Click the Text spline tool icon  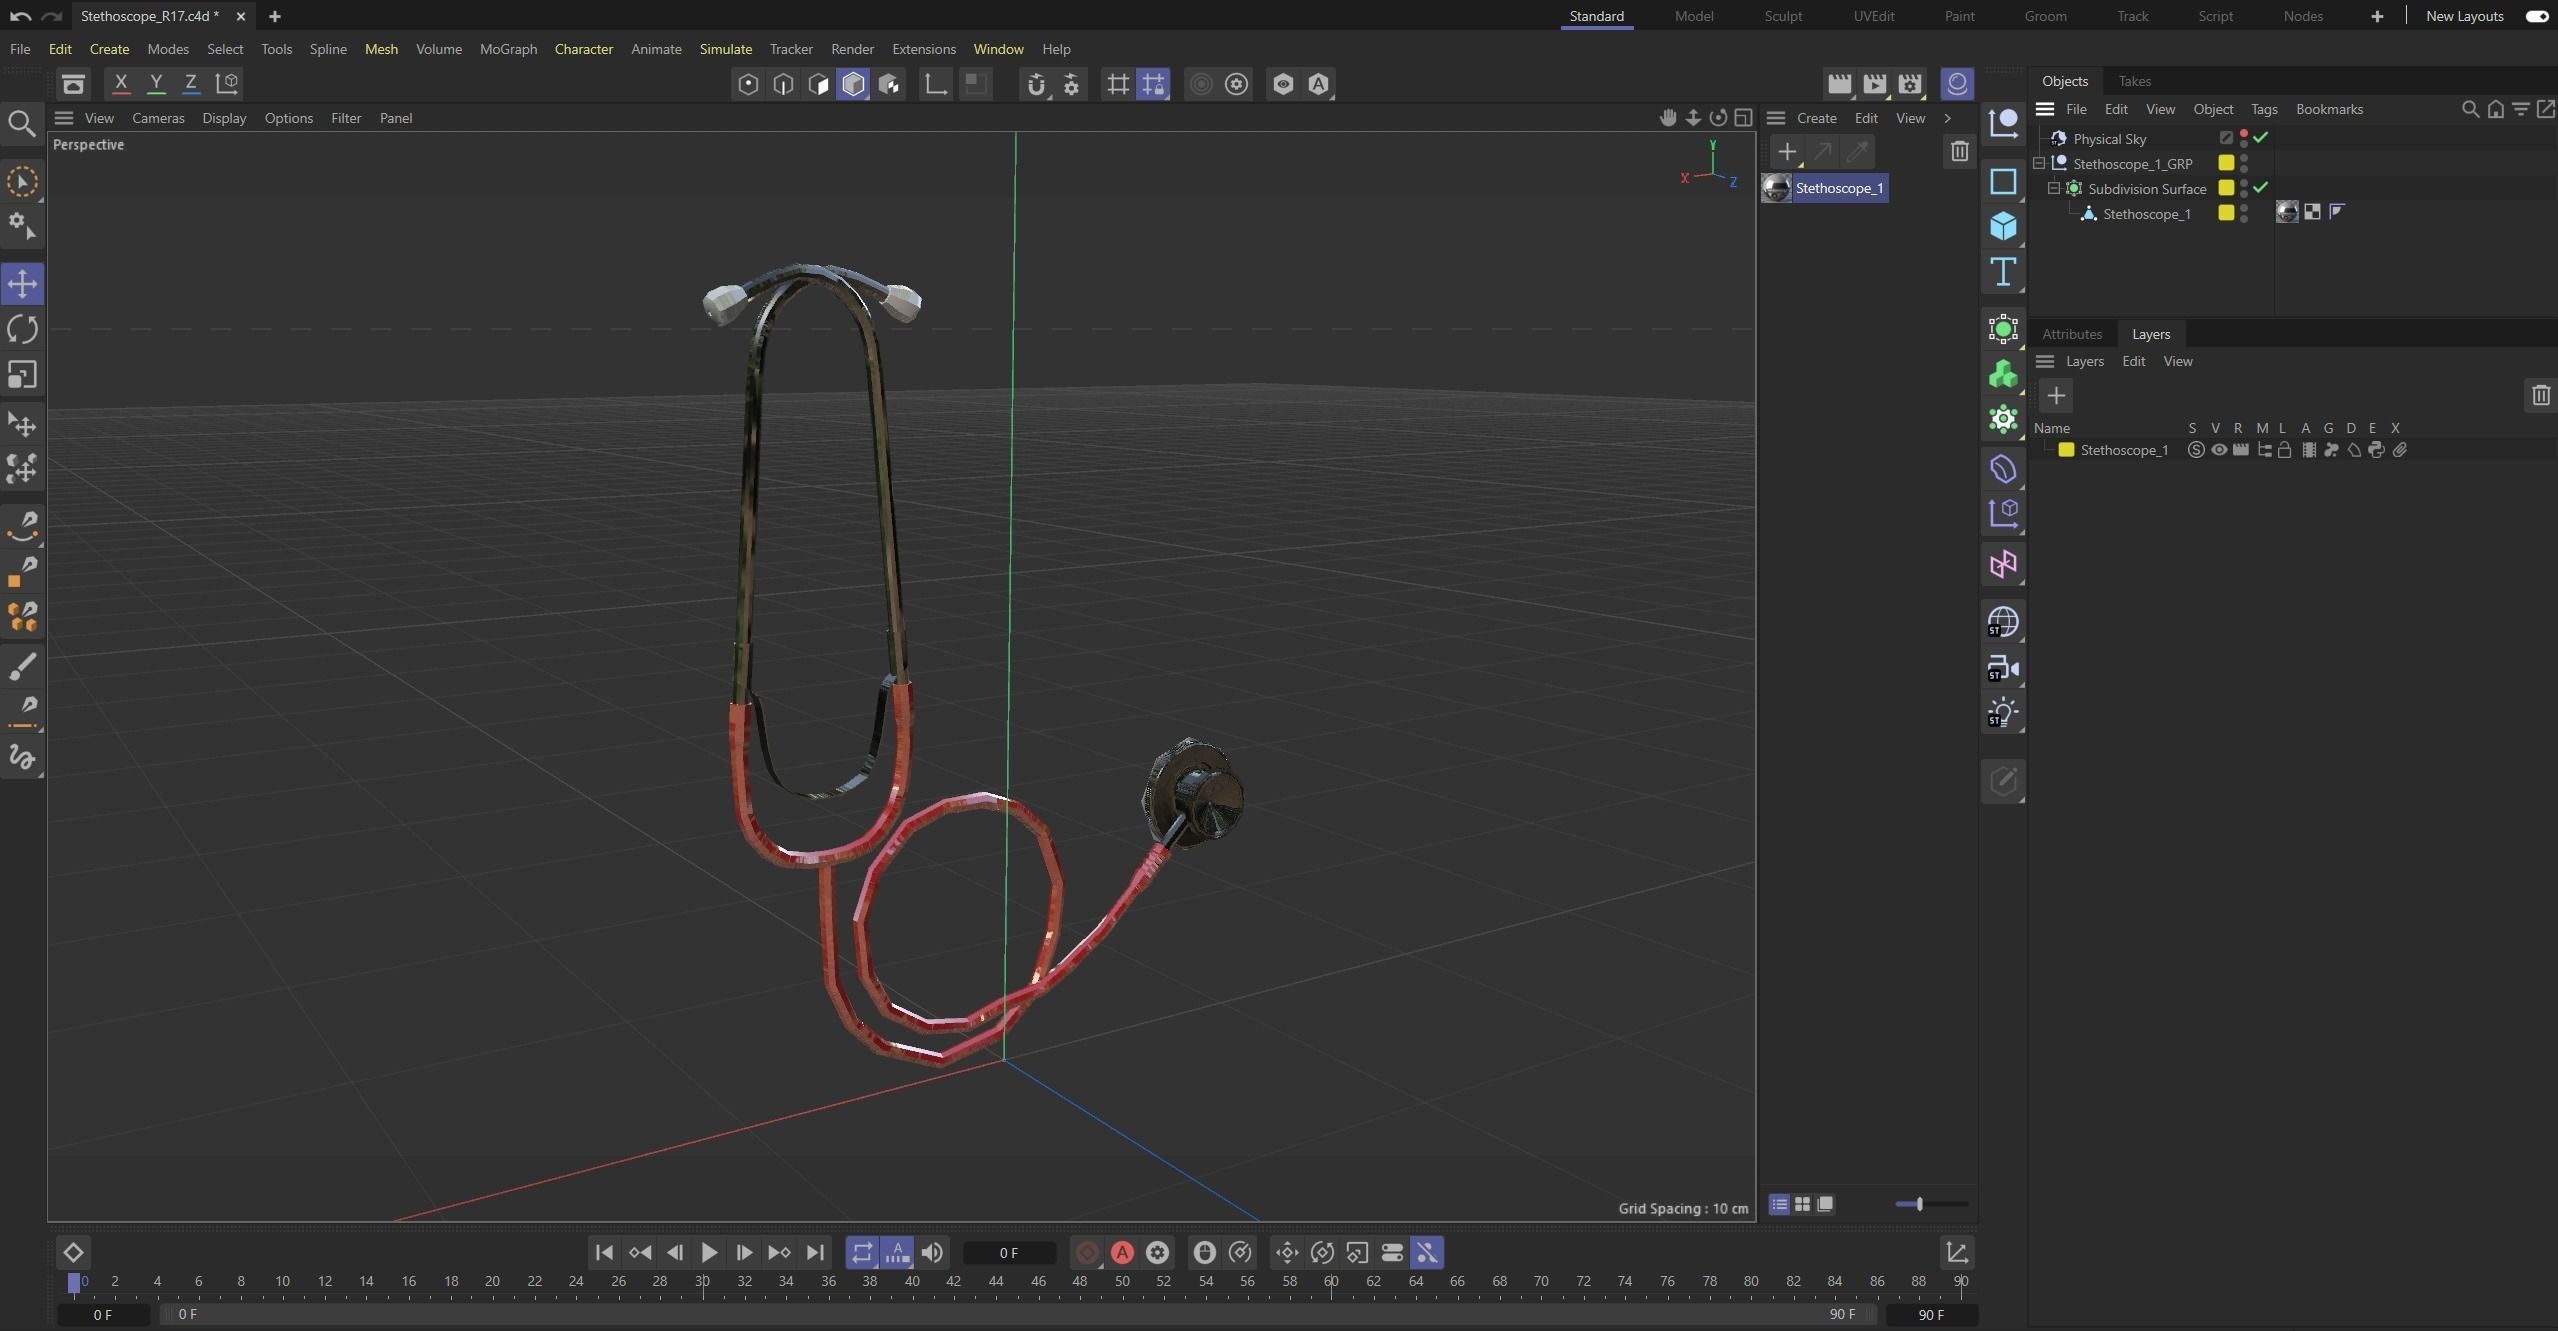coord(2003,272)
